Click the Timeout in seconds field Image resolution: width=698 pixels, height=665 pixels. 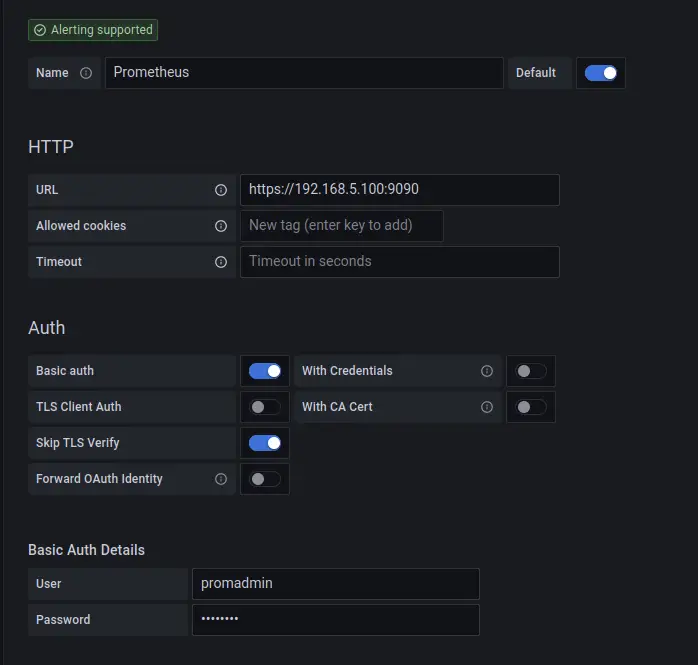tap(400, 262)
